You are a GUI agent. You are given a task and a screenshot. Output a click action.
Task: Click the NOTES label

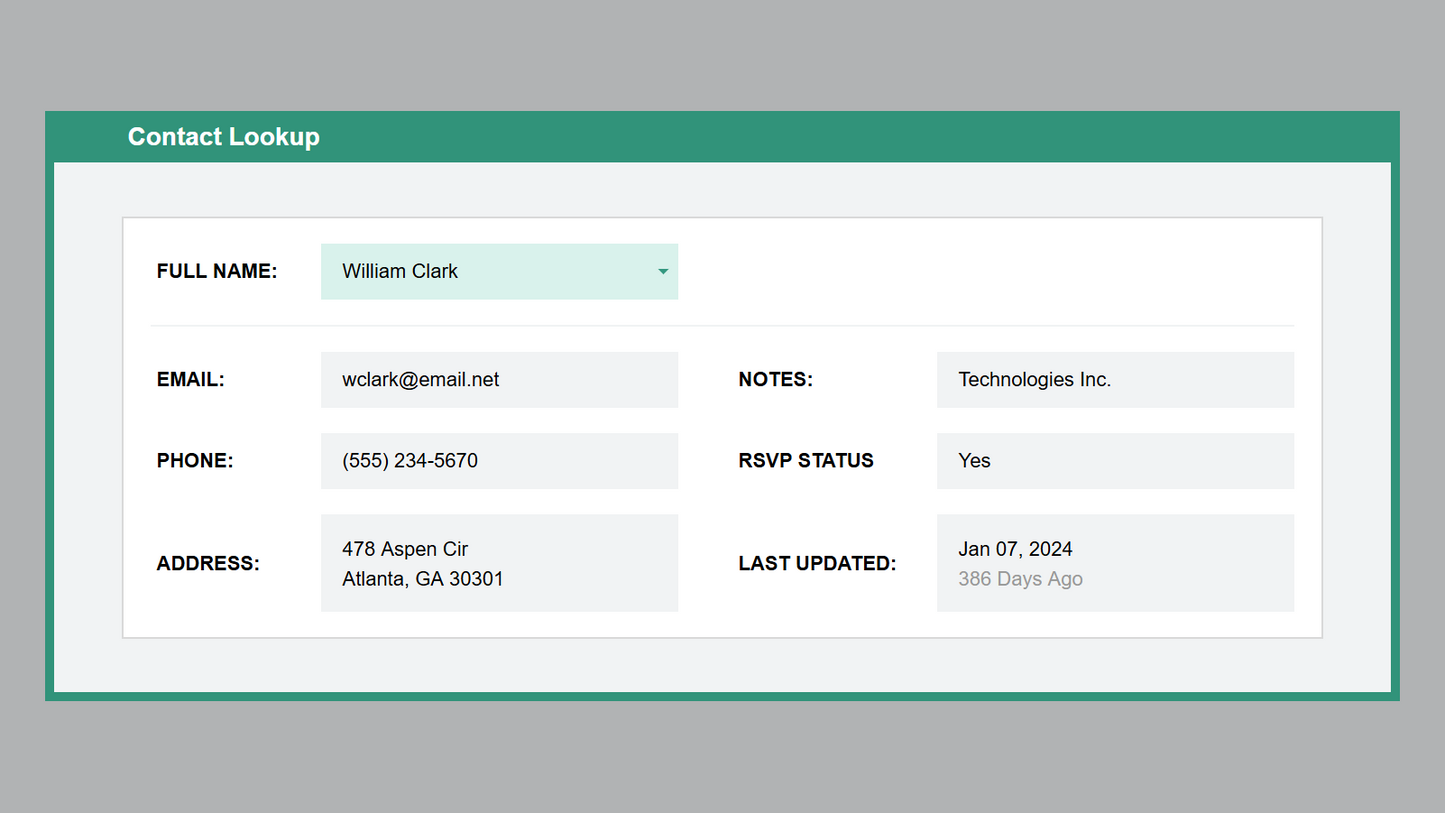tap(775, 380)
